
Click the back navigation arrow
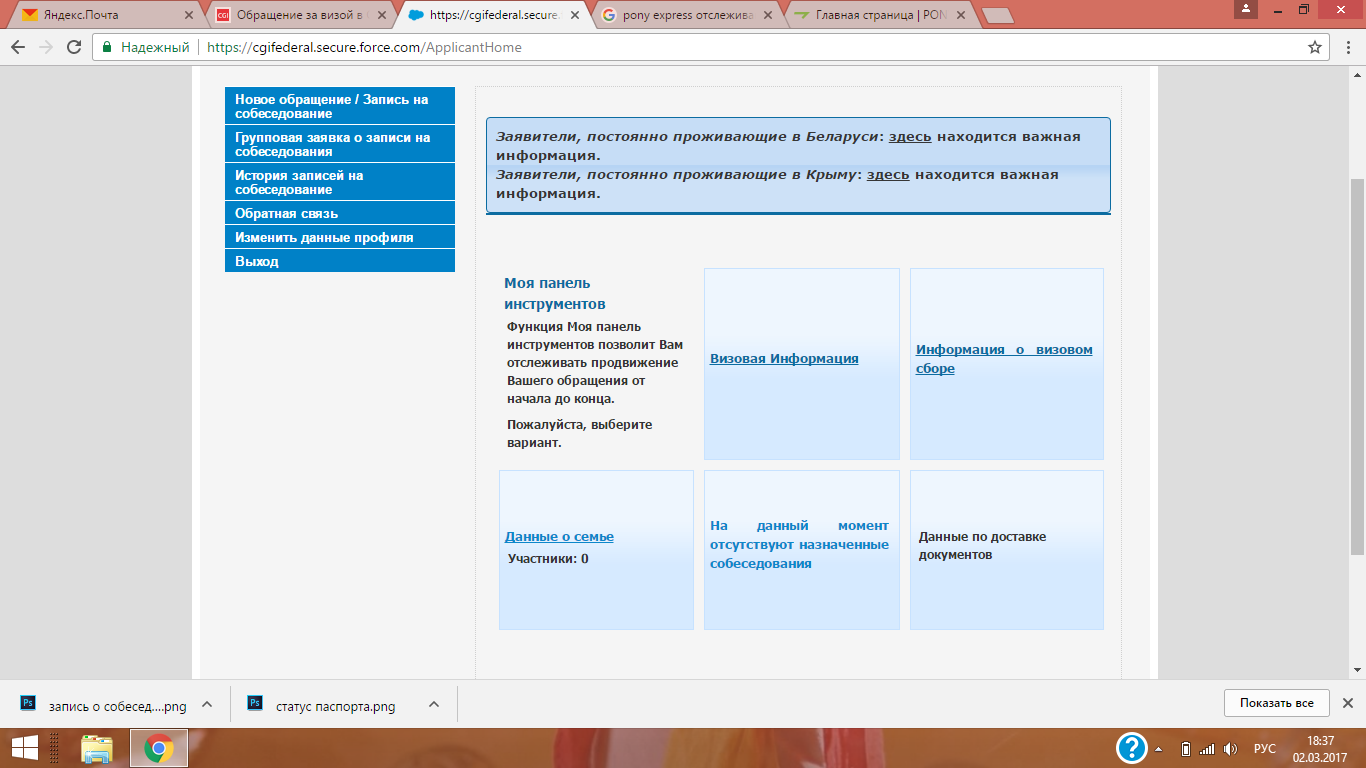click(18, 47)
